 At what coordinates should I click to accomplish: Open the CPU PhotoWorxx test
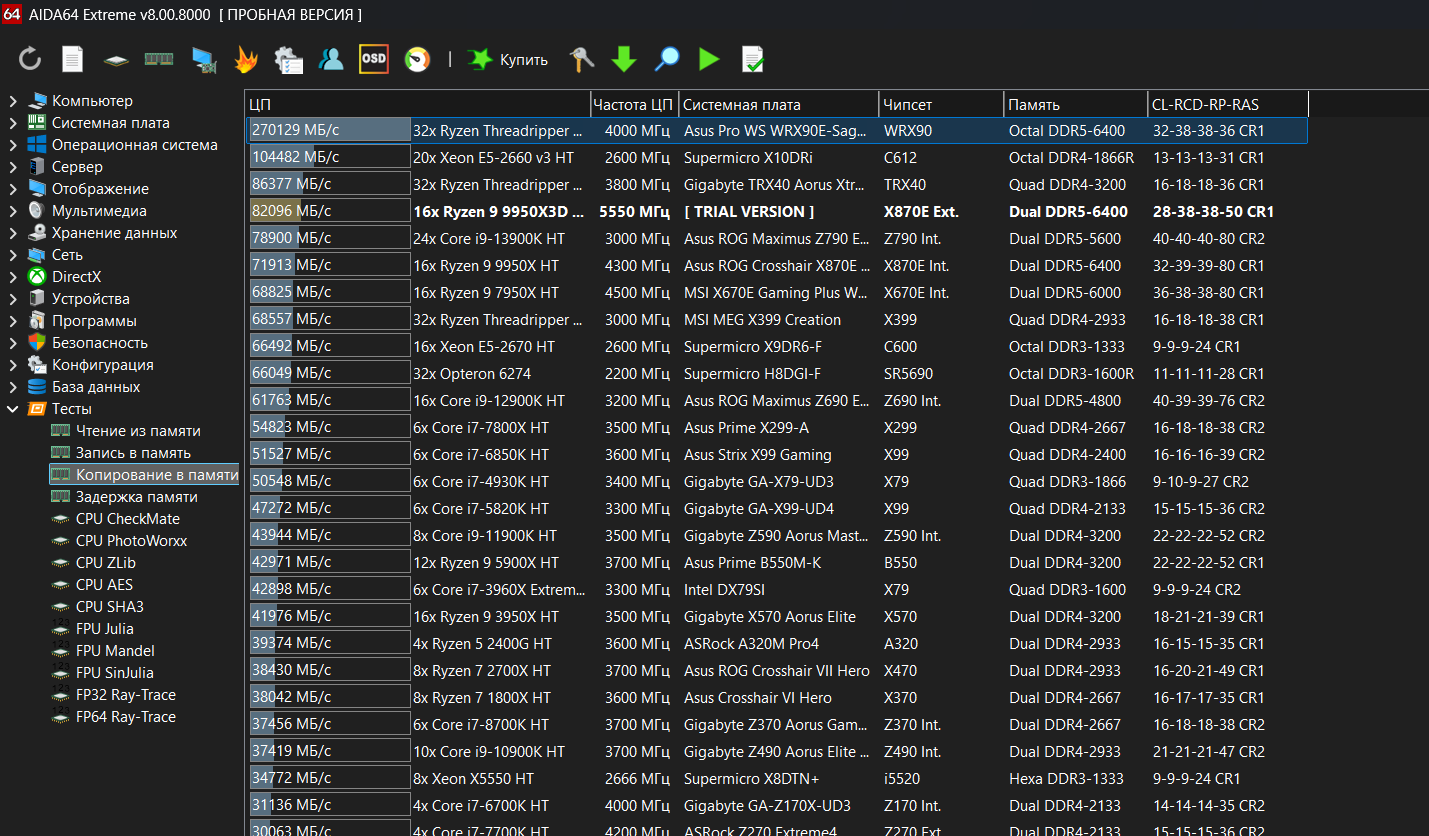coord(131,541)
